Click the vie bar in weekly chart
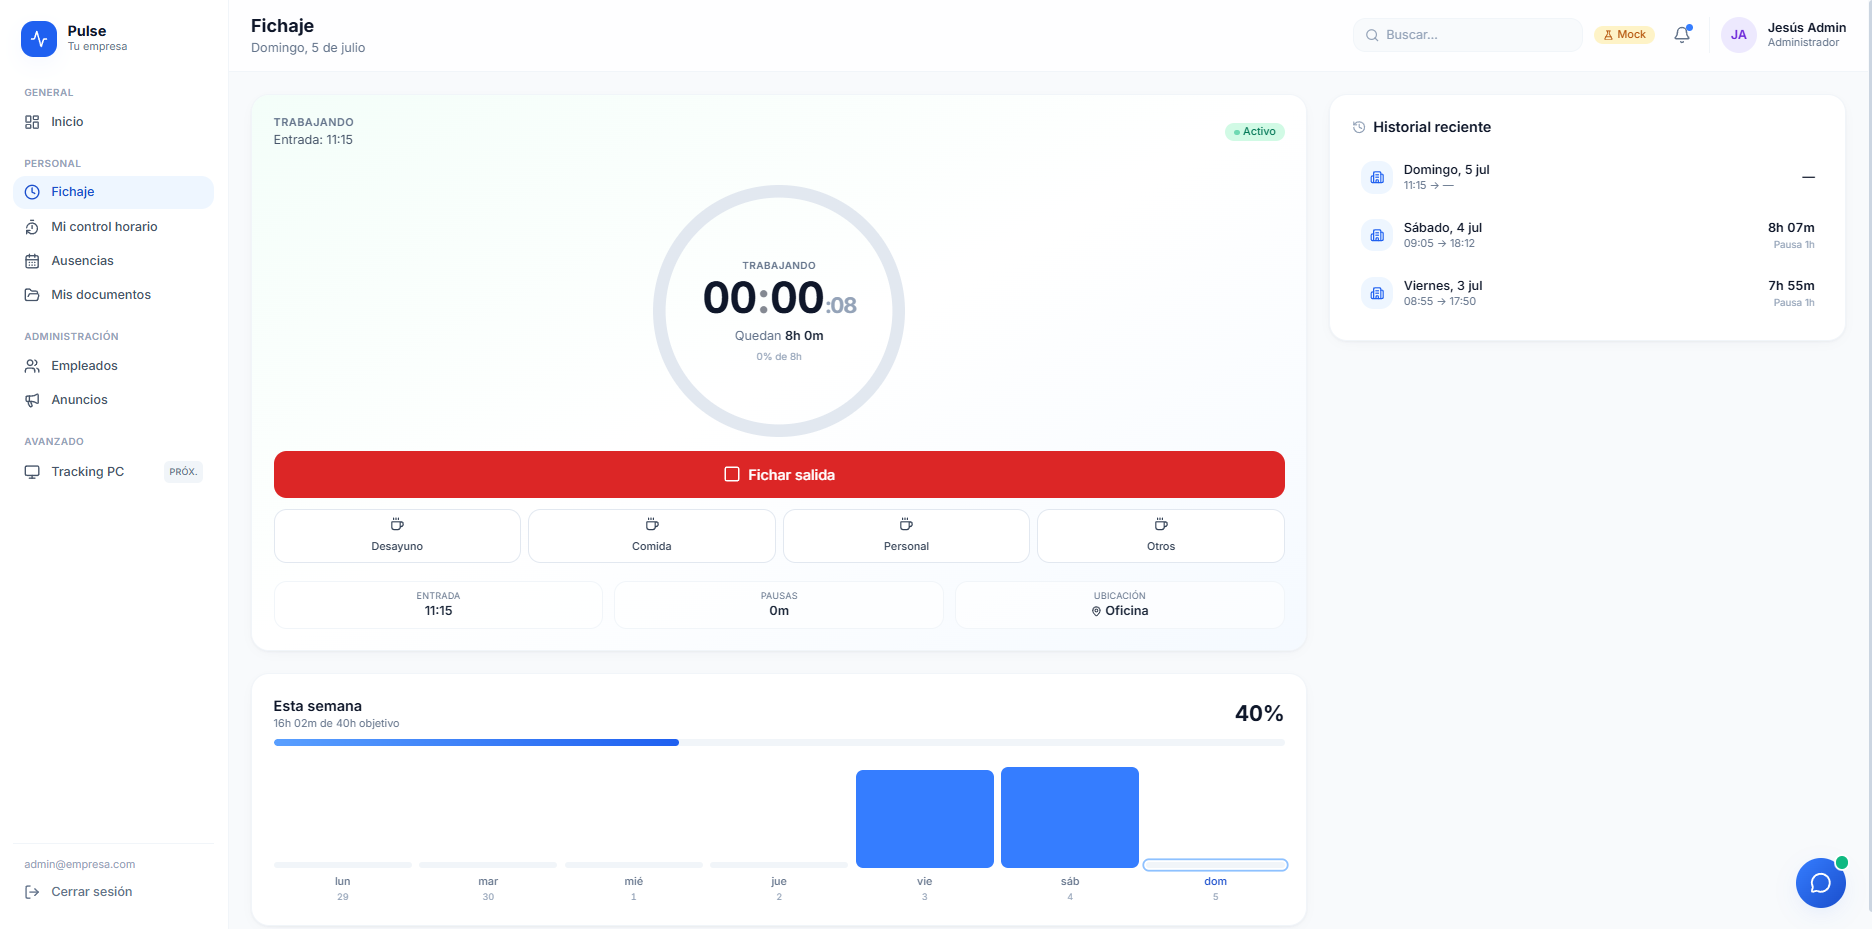 pyautogui.click(x=925, y=819)
